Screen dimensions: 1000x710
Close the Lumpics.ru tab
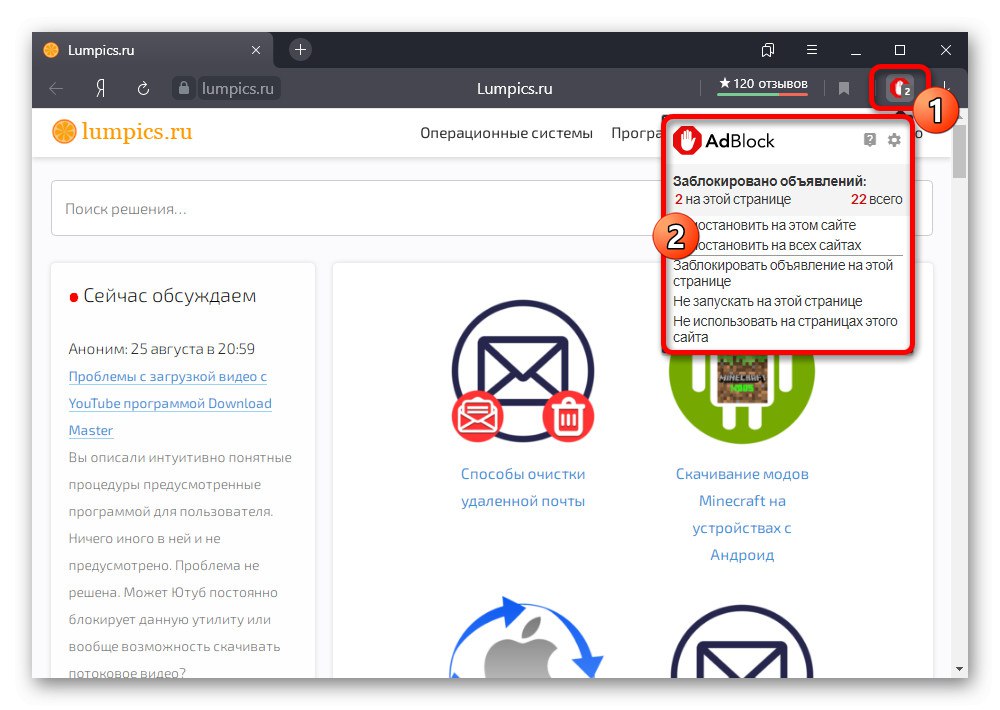[x=256, y=50]
